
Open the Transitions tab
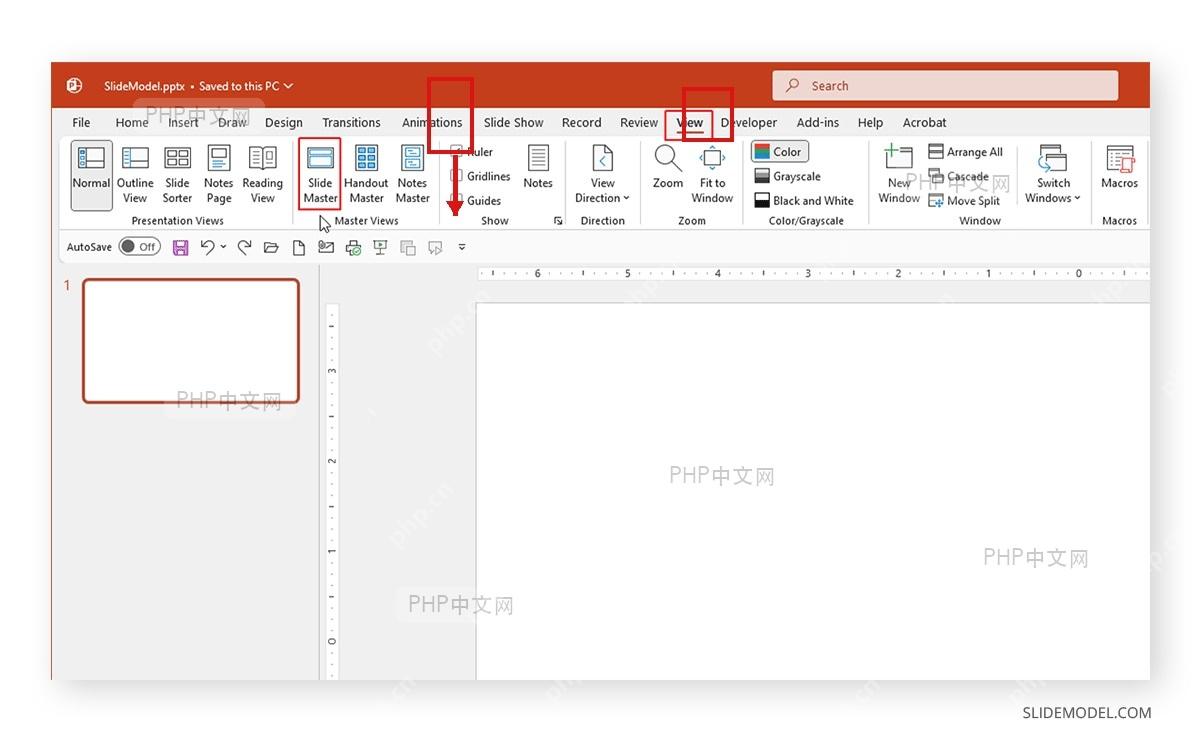[x=351, y=123]
